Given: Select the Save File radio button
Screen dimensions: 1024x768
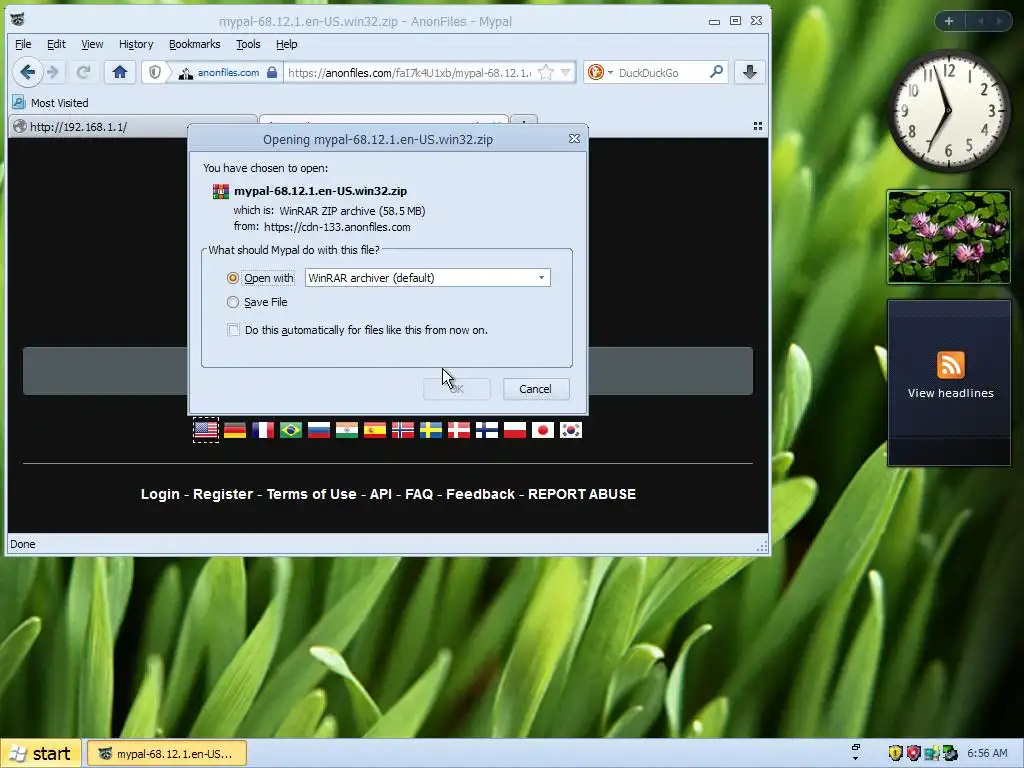Looking at the screenshot, I should pos(232,302).
